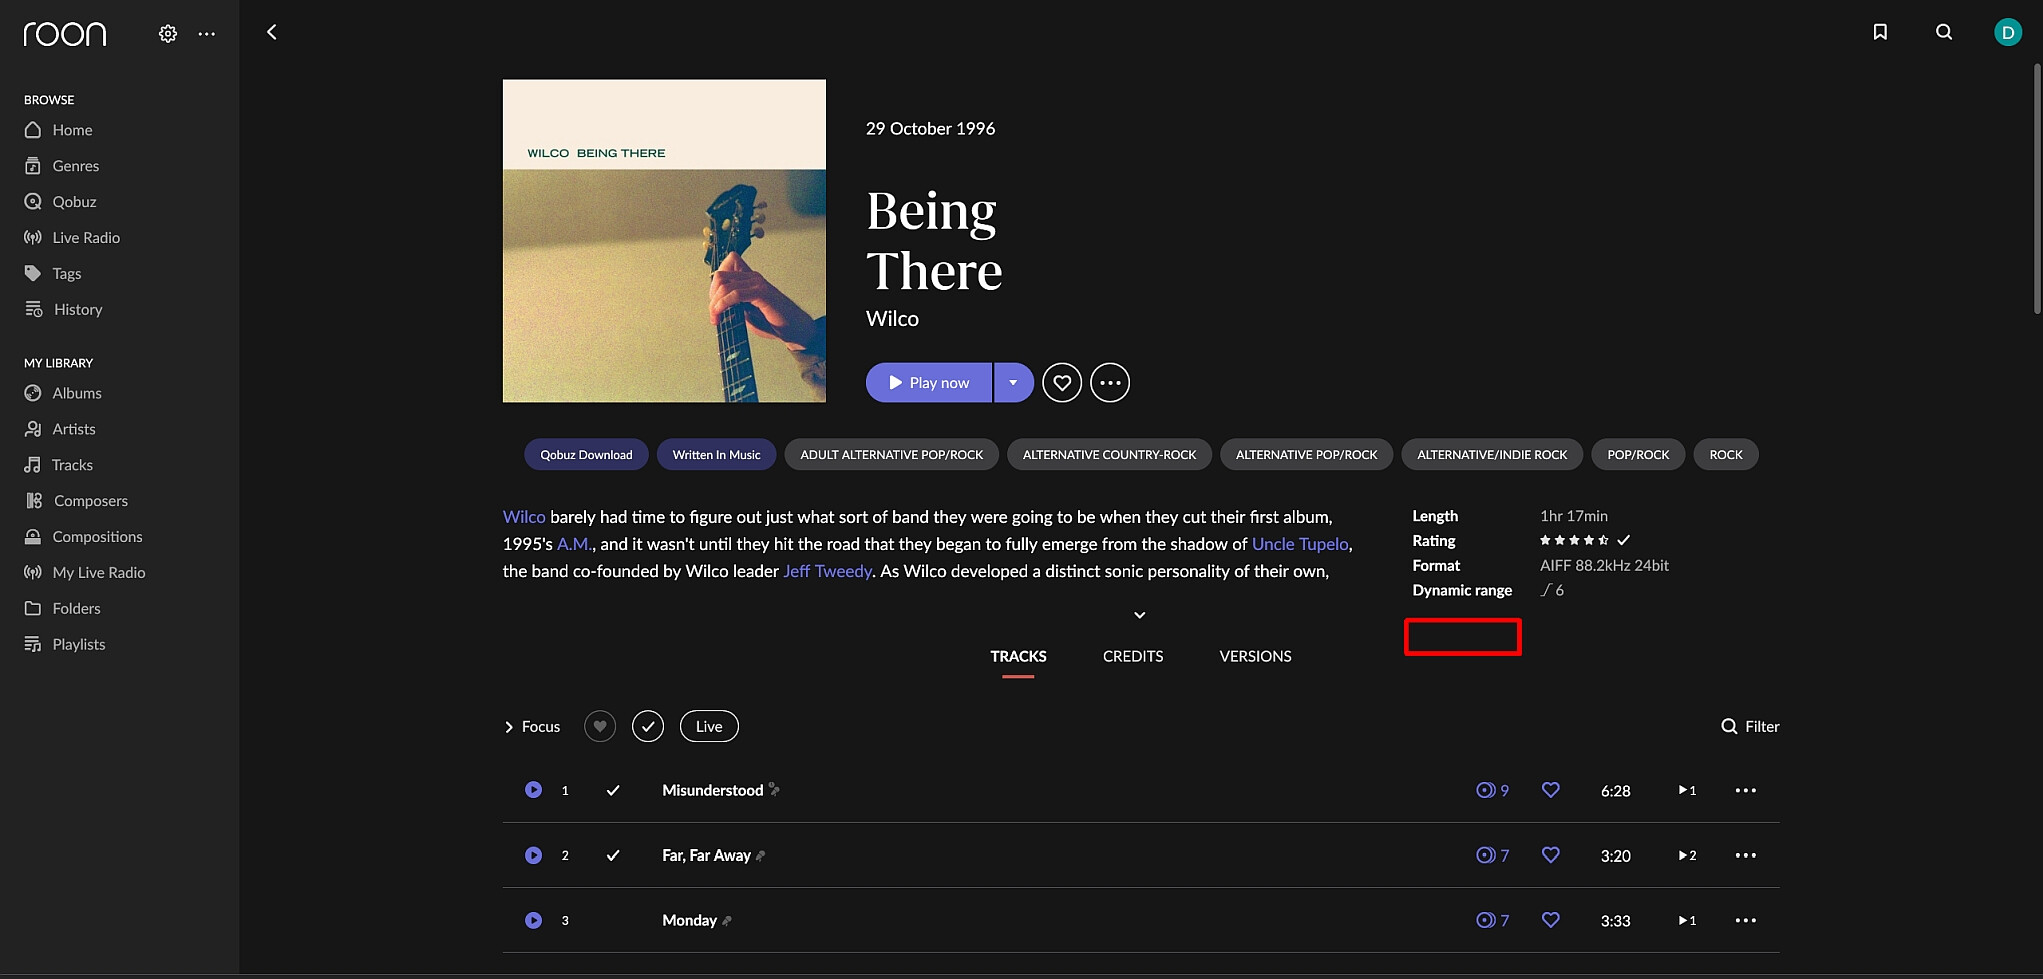
Task: Open the three-dot menu beside settings gear
Action: coord(207,34)
